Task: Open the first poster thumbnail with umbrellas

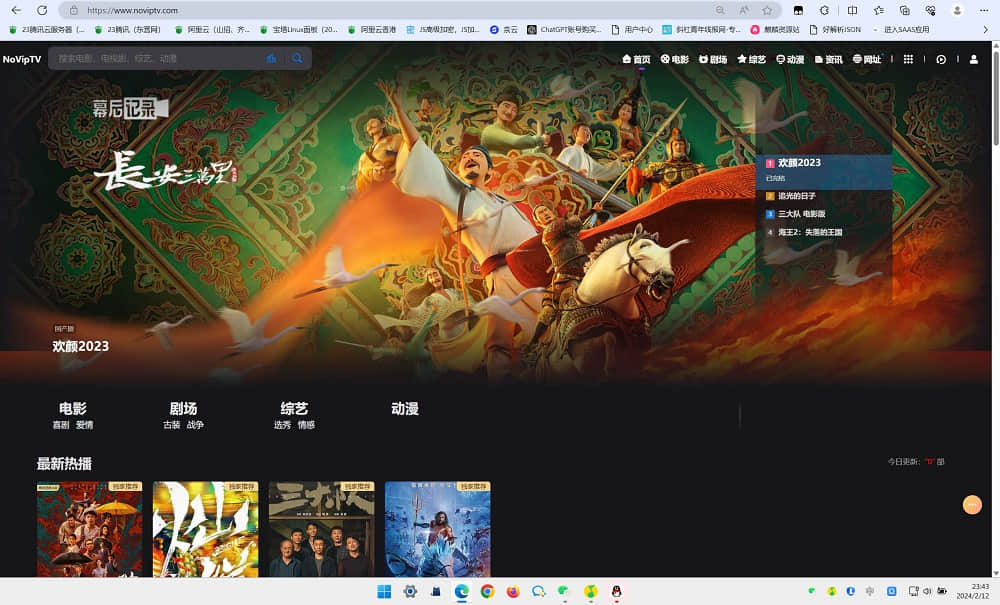Action: pyautogui.click(x=89, y=529)
